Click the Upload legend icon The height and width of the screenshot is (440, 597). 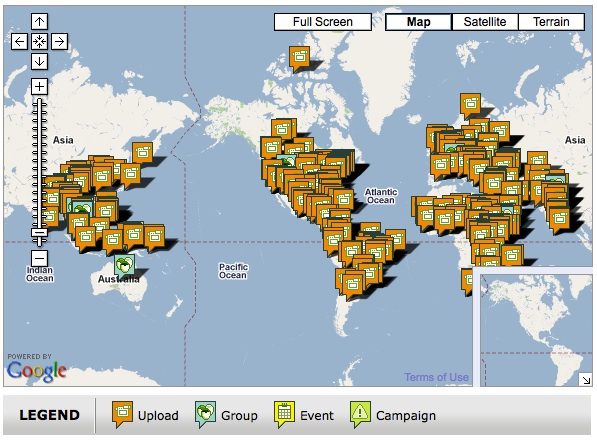coord(122,414)
